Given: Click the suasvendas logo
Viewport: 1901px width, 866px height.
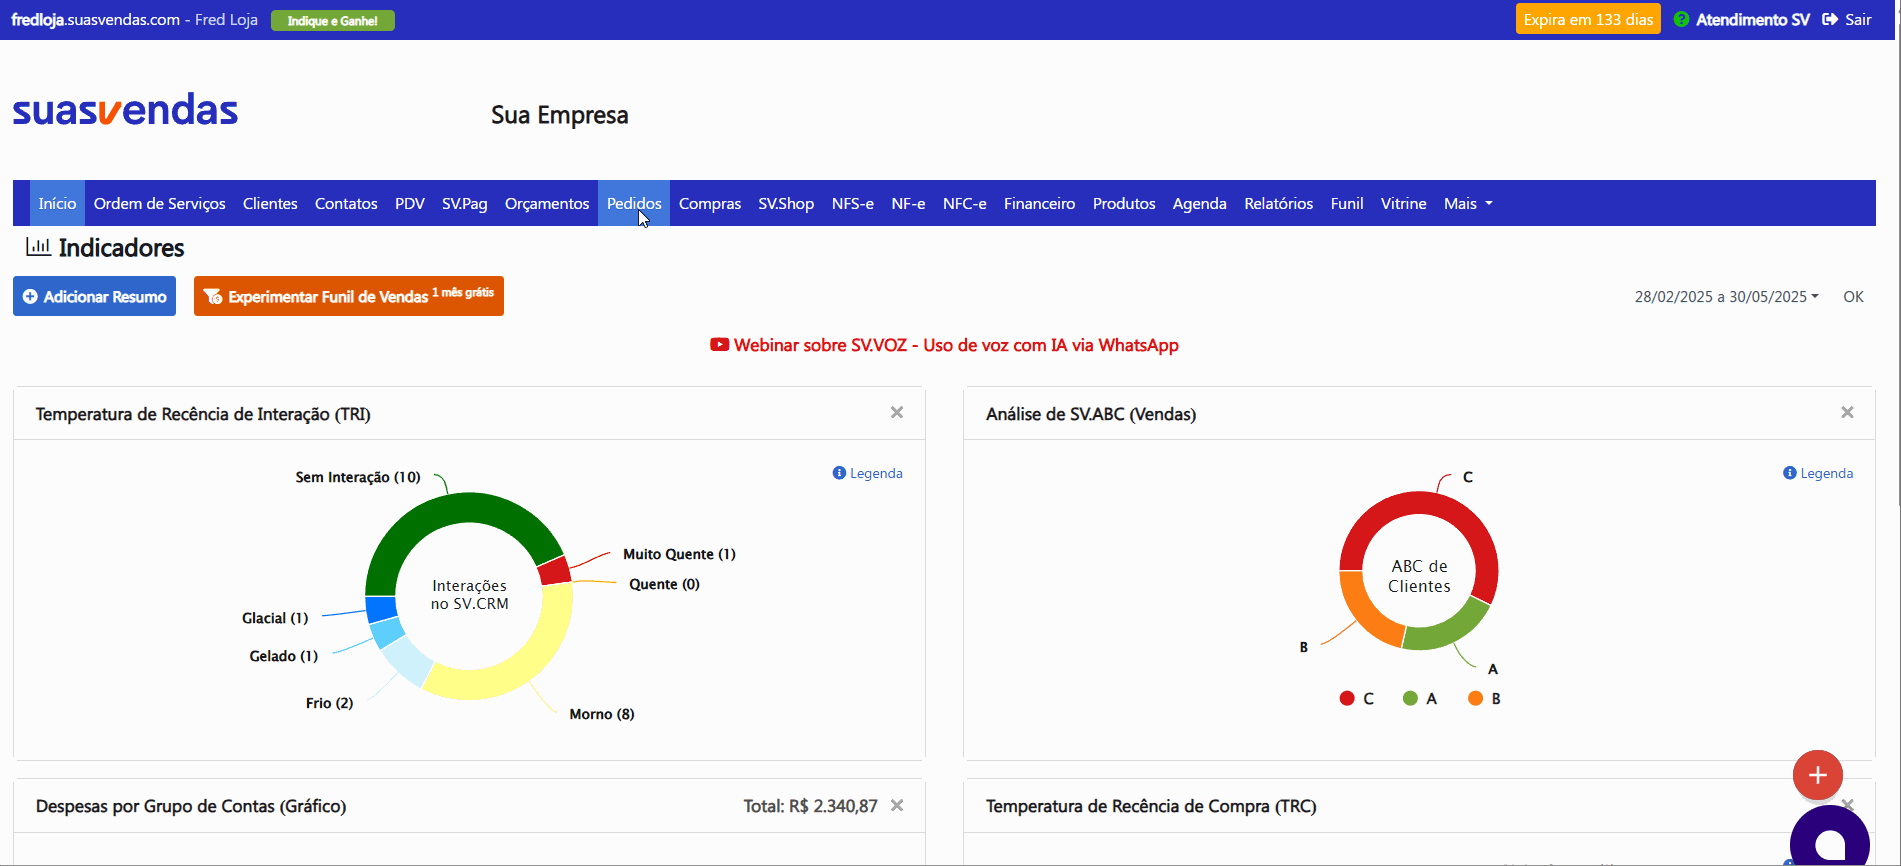Looking at the screenshot, I should 125,110.
